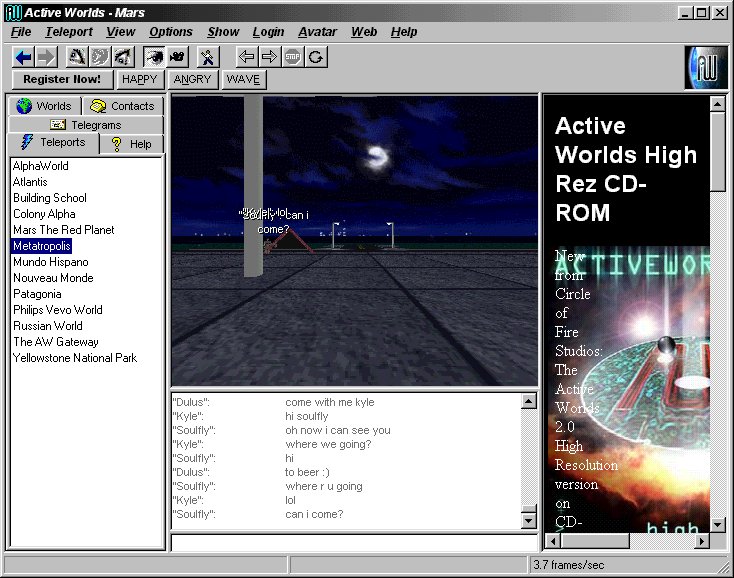Switch to the Teleports tab
The width and height of the screenshot is (734, 578).
coord(54,143)
